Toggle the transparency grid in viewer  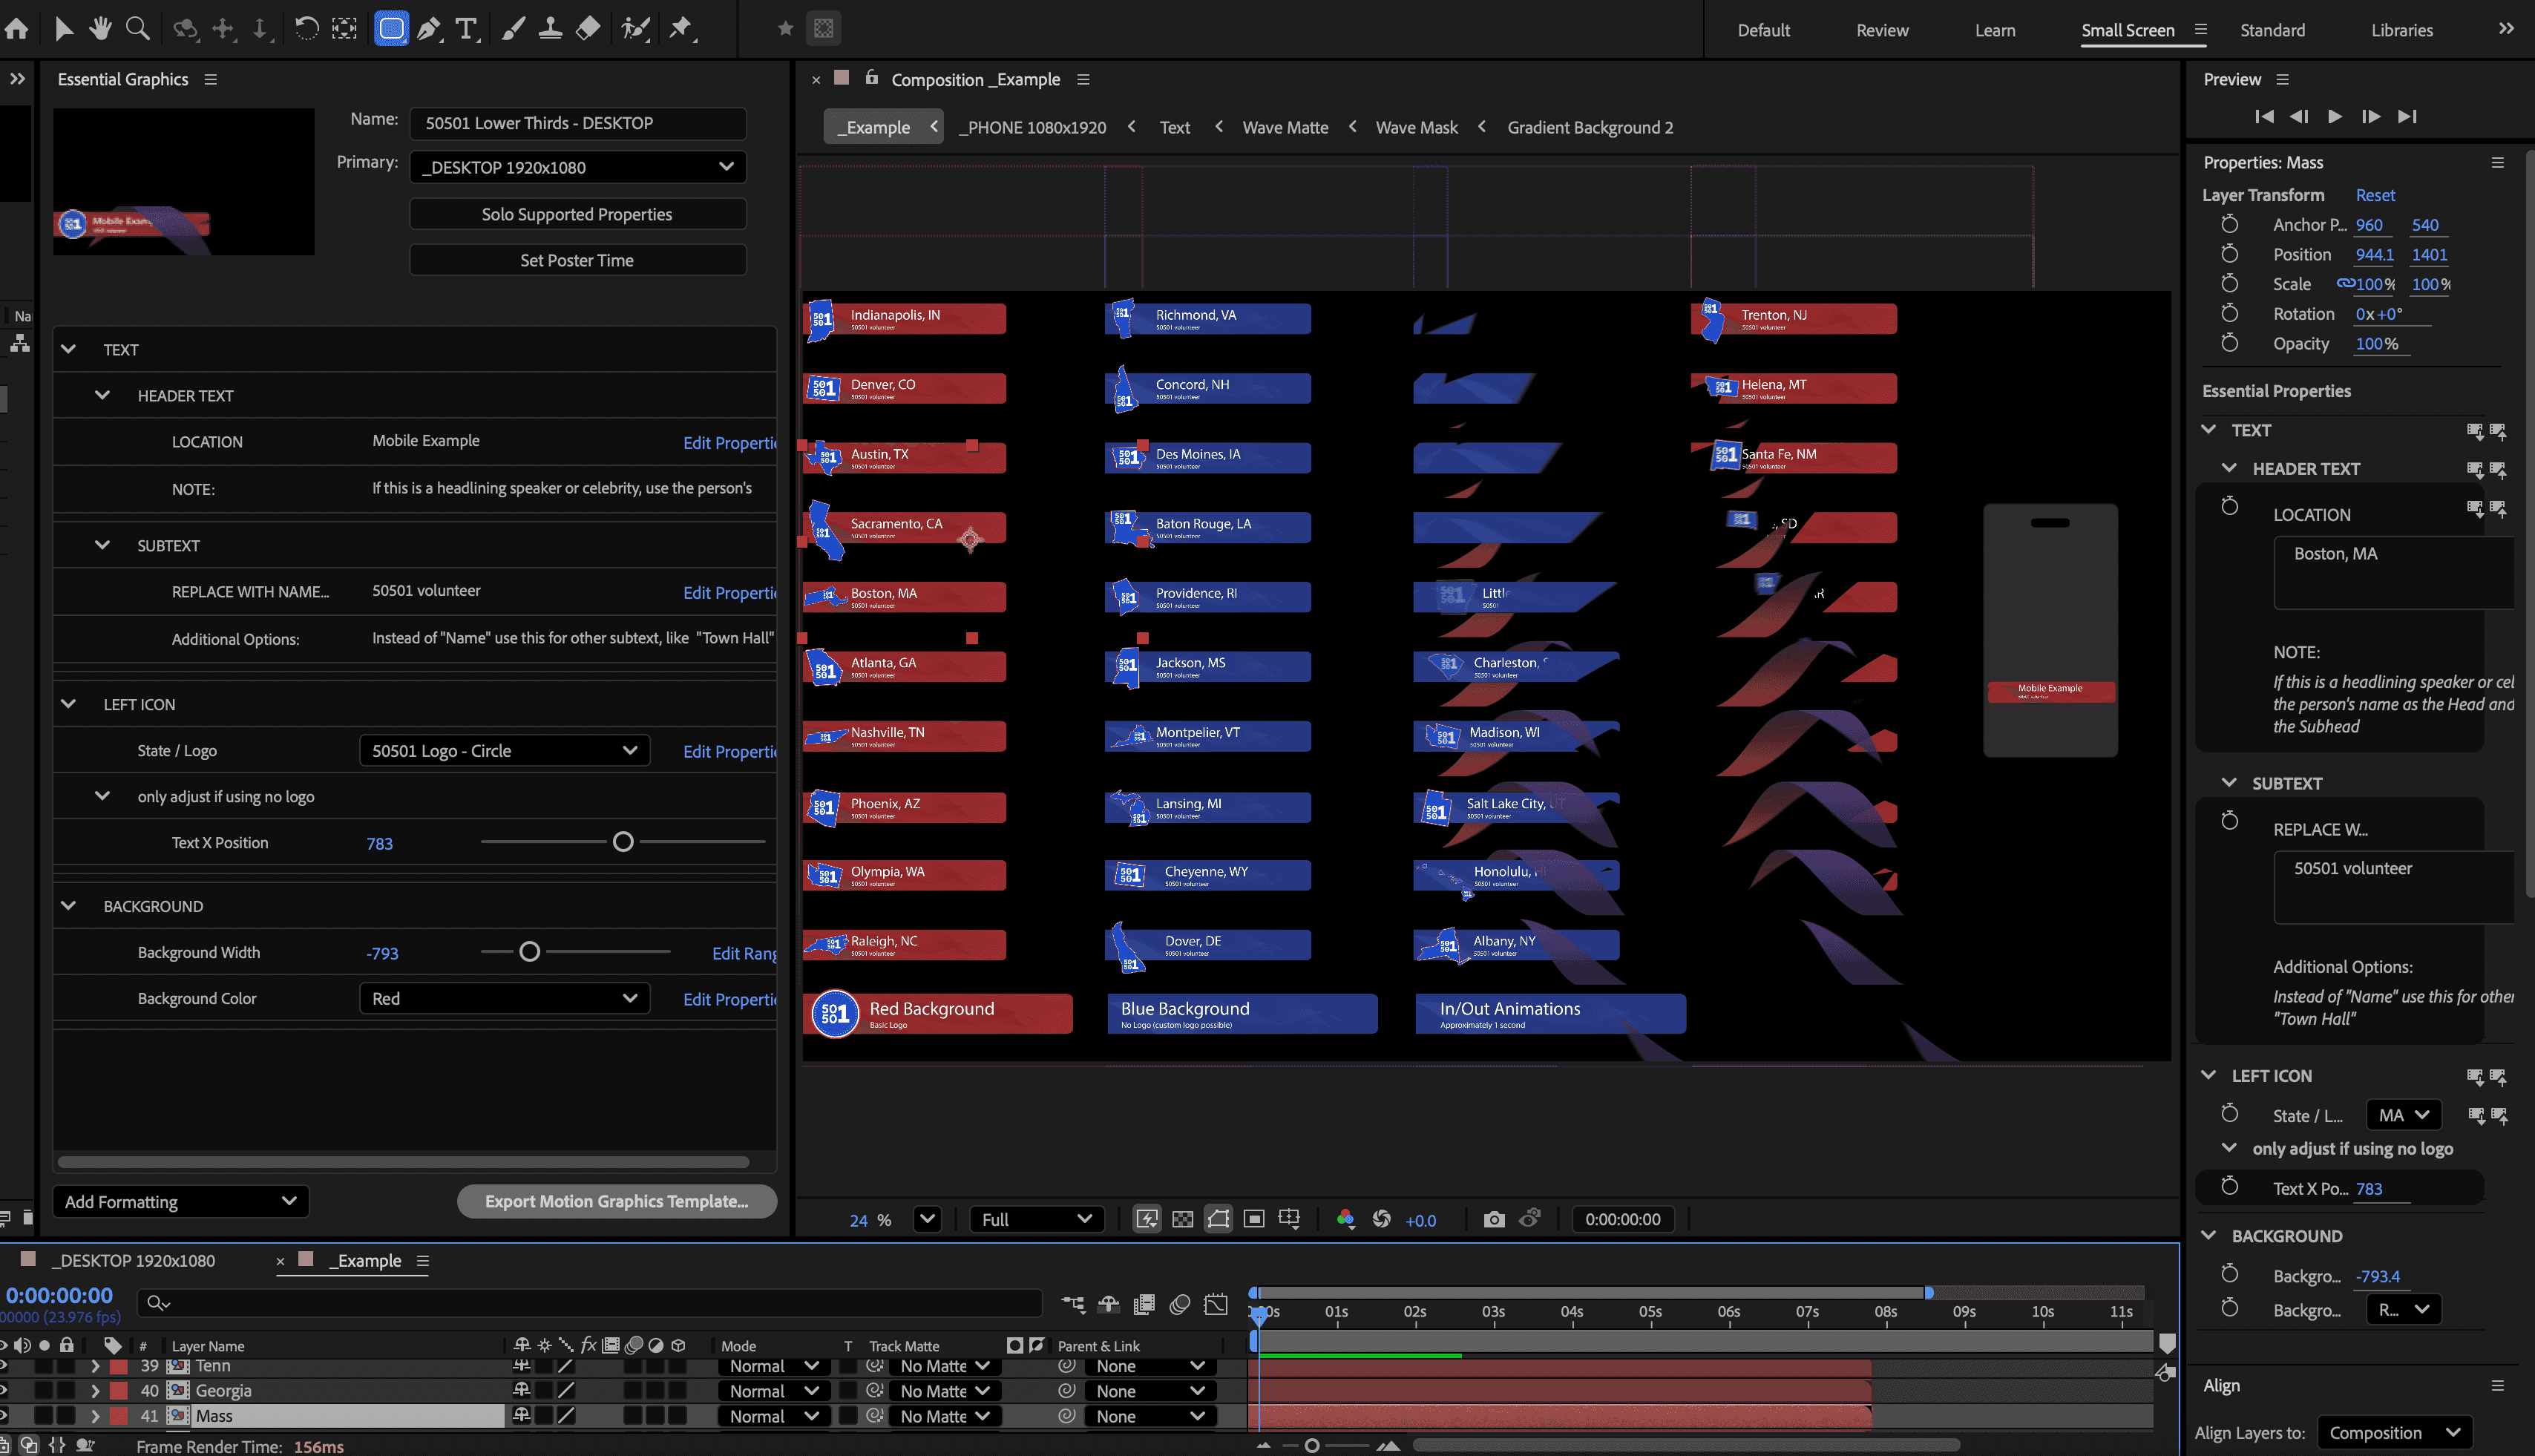(1182, 1219)
